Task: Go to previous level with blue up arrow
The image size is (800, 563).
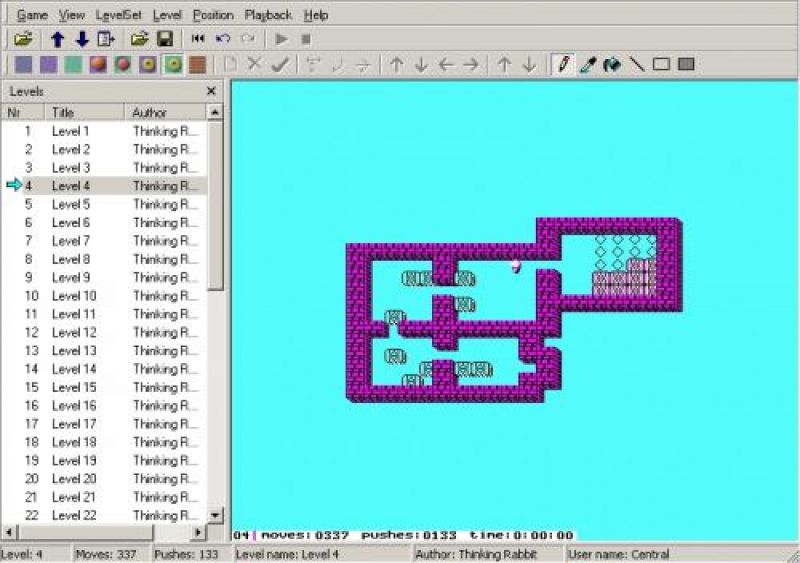Action: [58, 39]
